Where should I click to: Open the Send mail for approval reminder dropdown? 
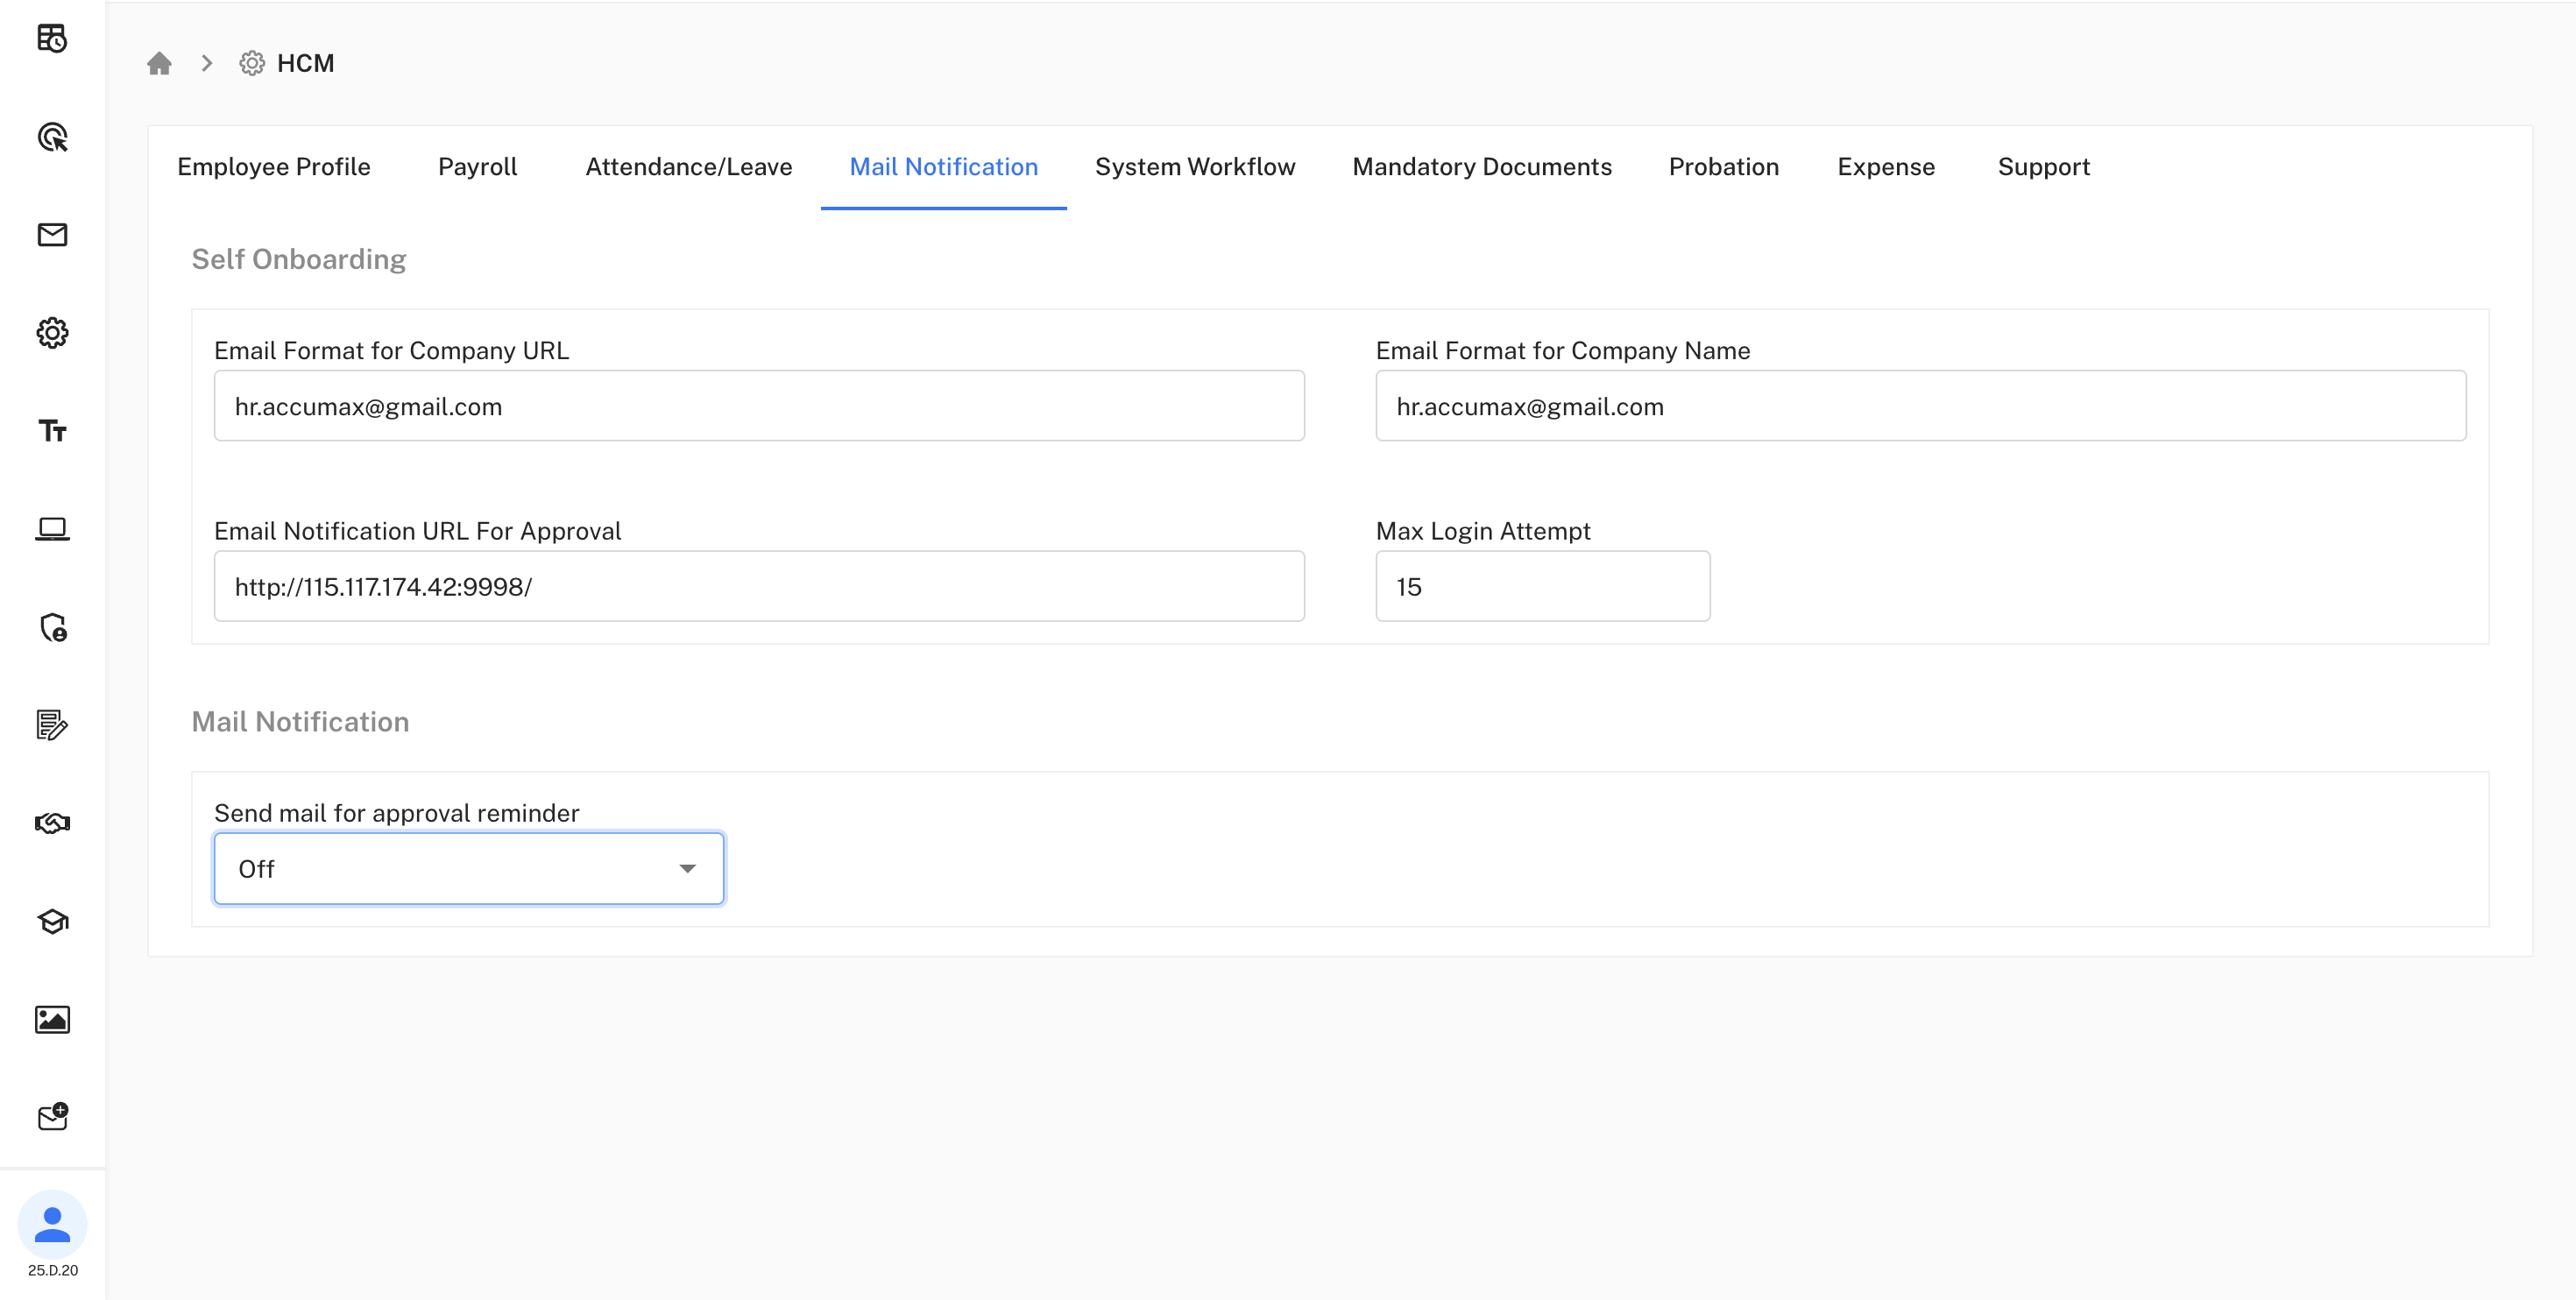coord(467,868)
